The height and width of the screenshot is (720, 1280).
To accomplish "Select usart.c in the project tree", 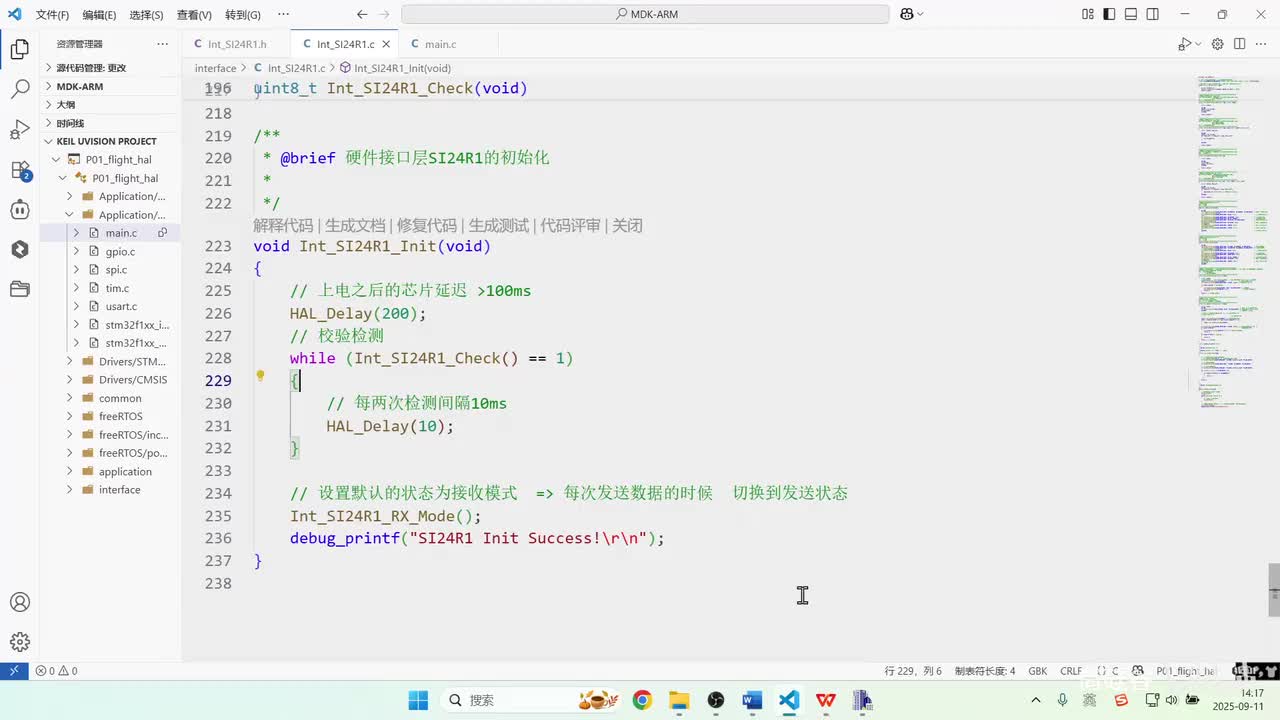I will (x=110, y=306).
